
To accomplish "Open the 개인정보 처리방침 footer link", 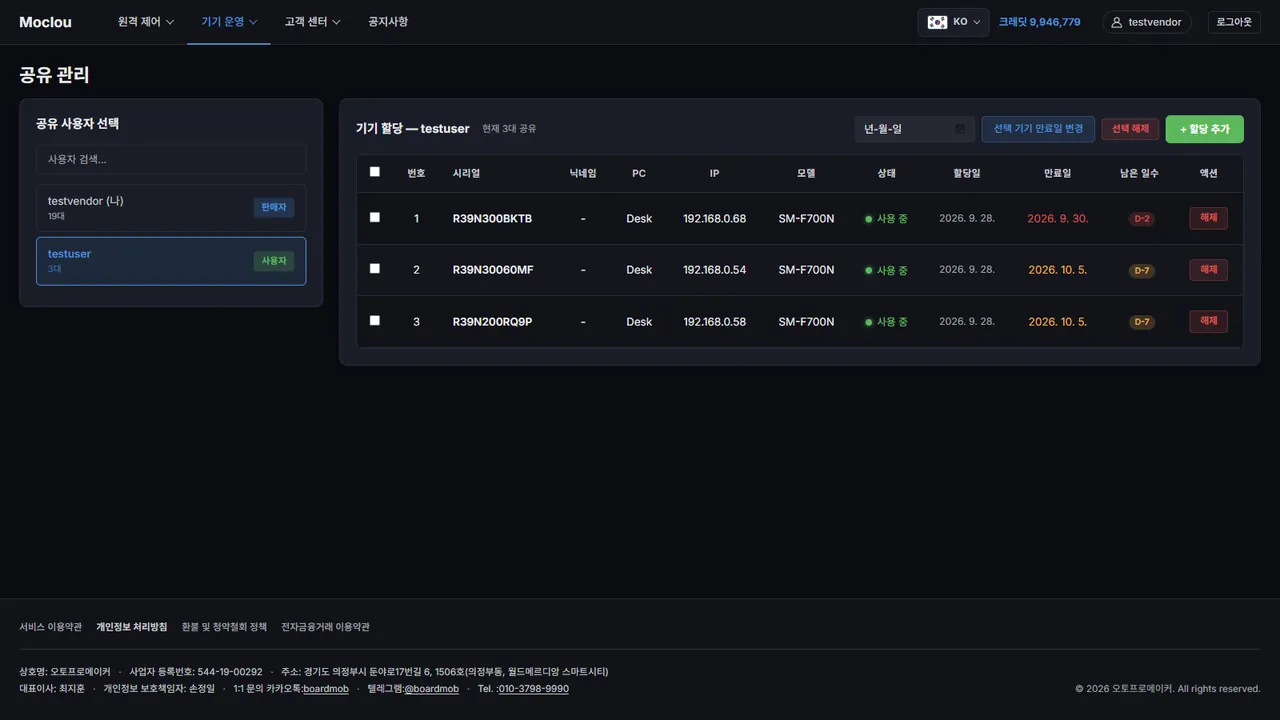I will [132, 627].
